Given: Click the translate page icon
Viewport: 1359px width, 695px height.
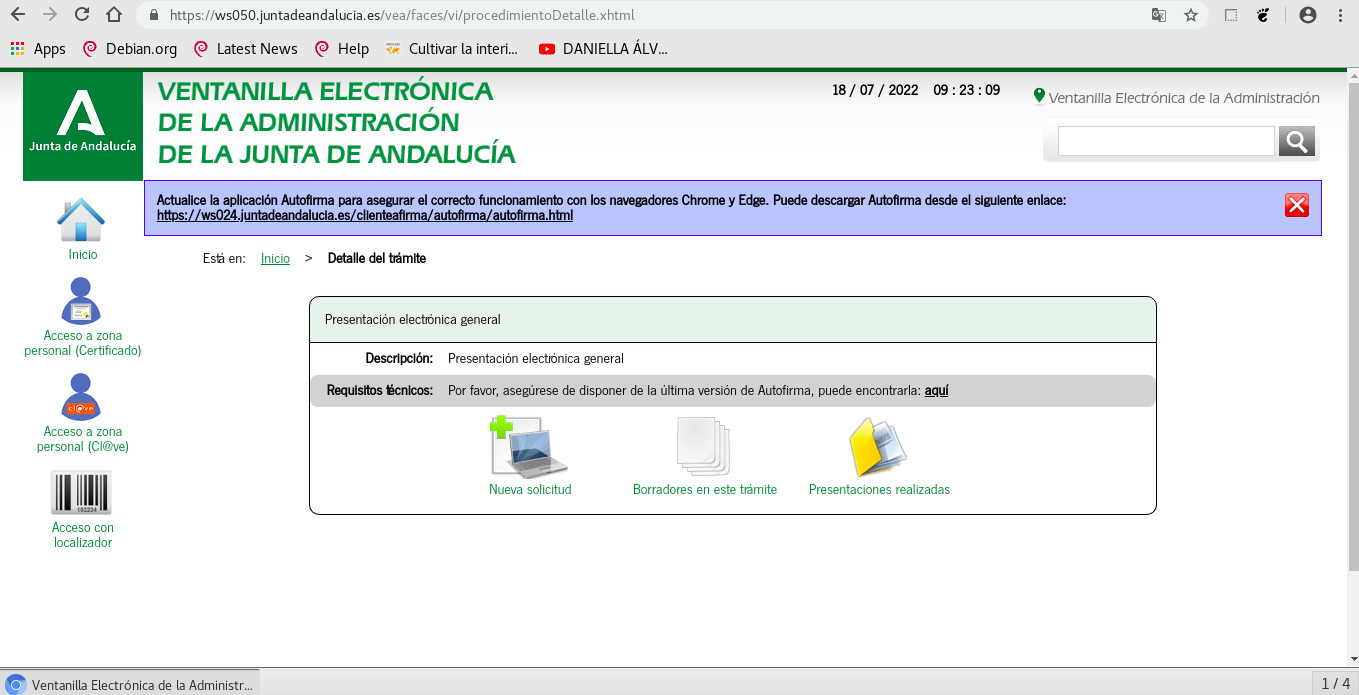Looking at the screenshot, I should tap(1158, 15).
